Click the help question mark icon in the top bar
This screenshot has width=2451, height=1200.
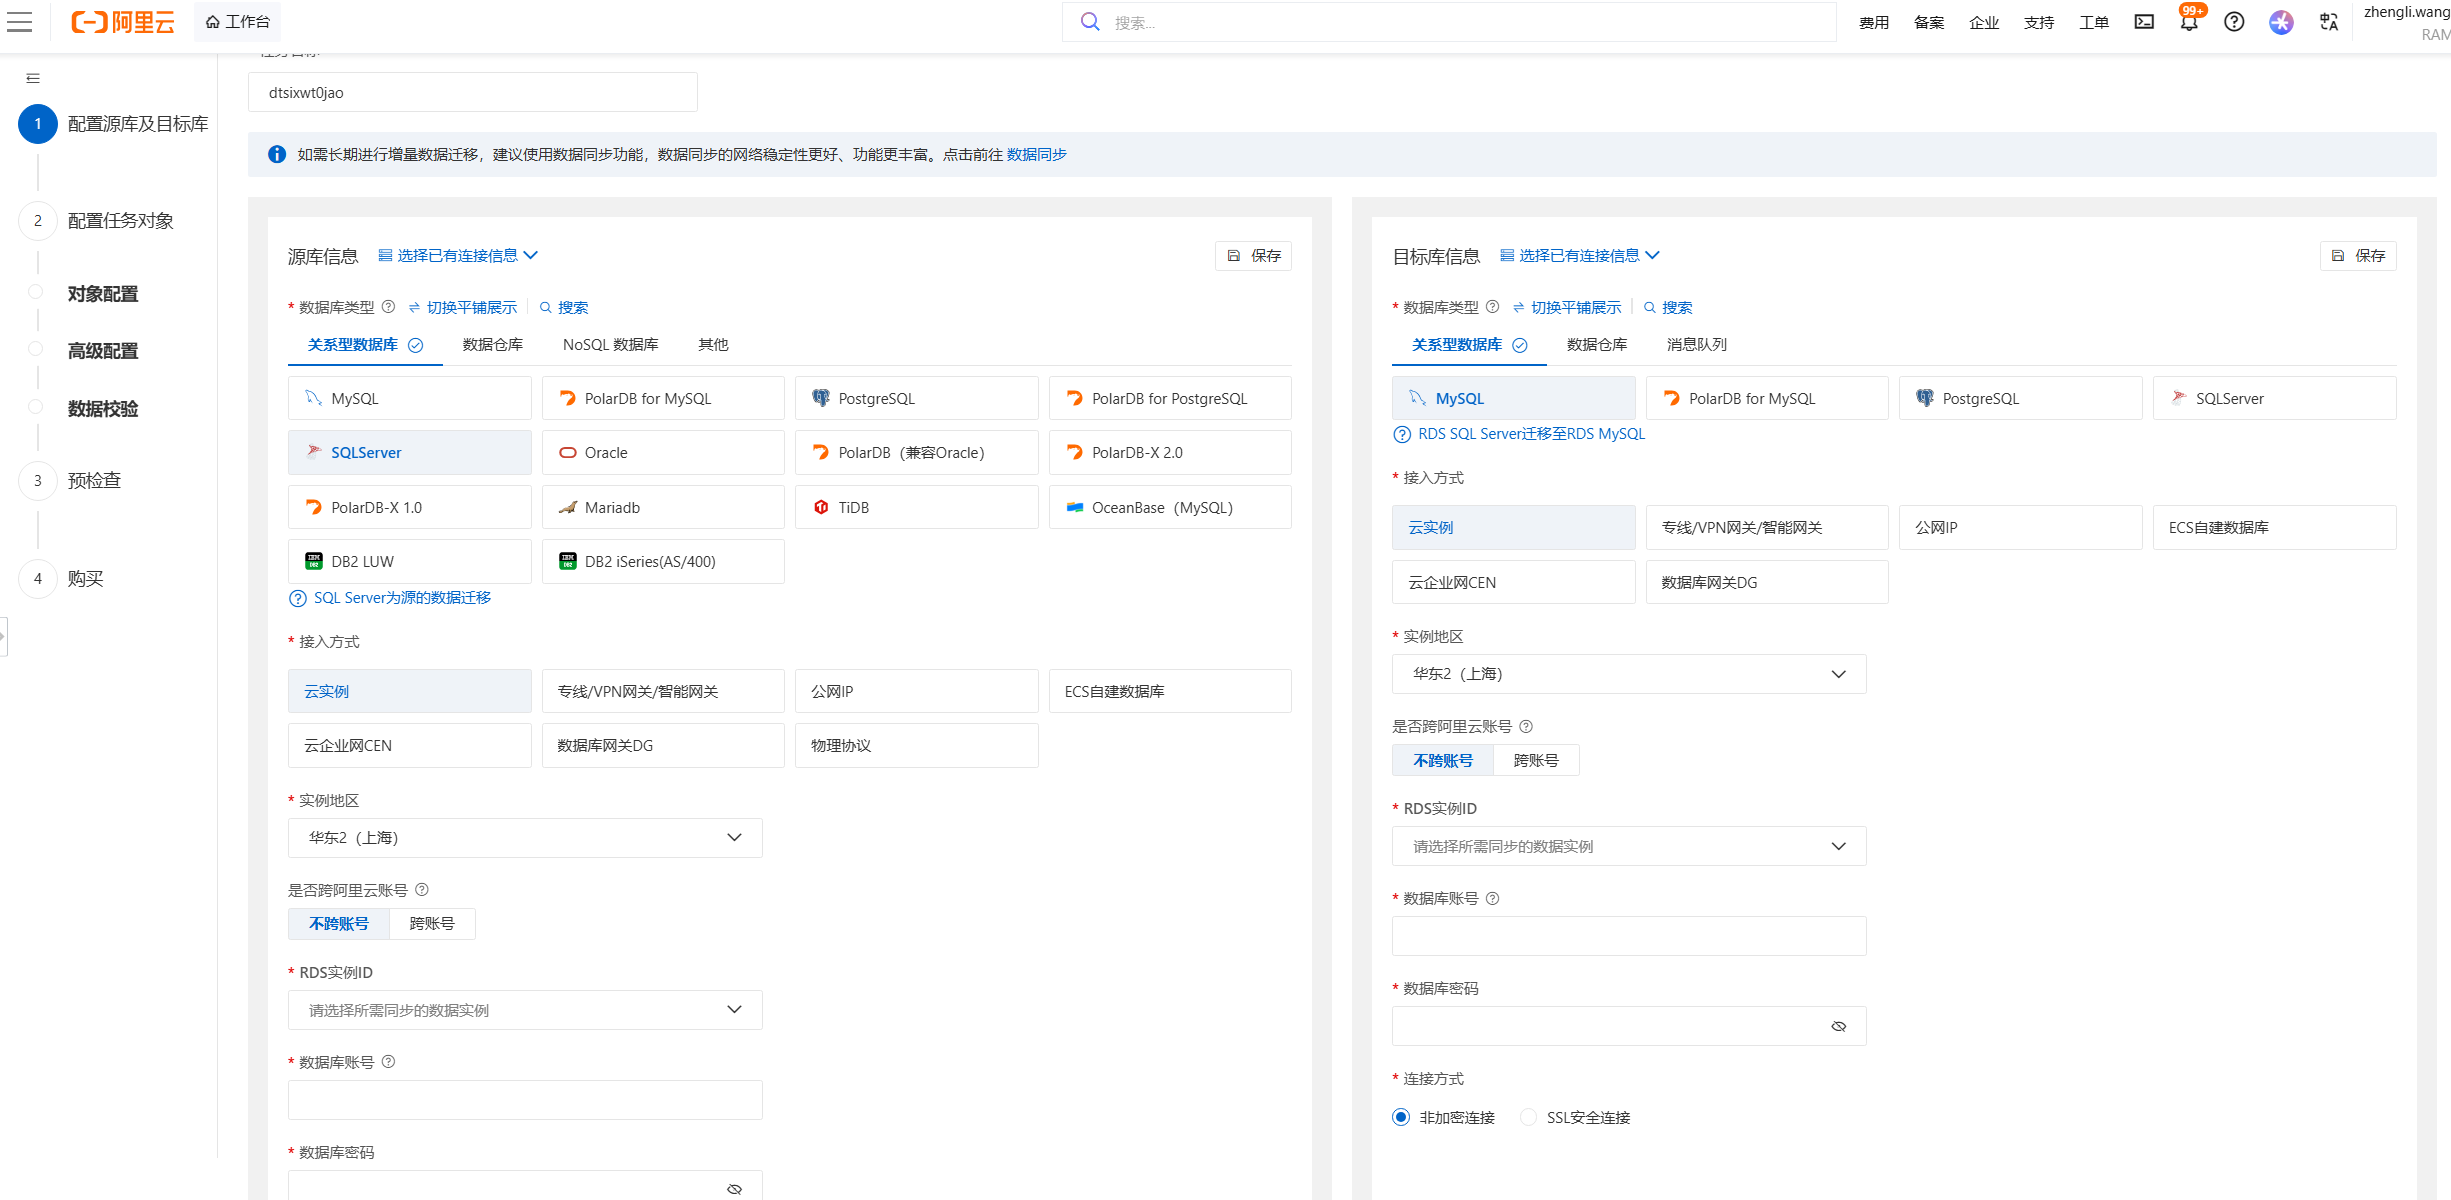2233,22
